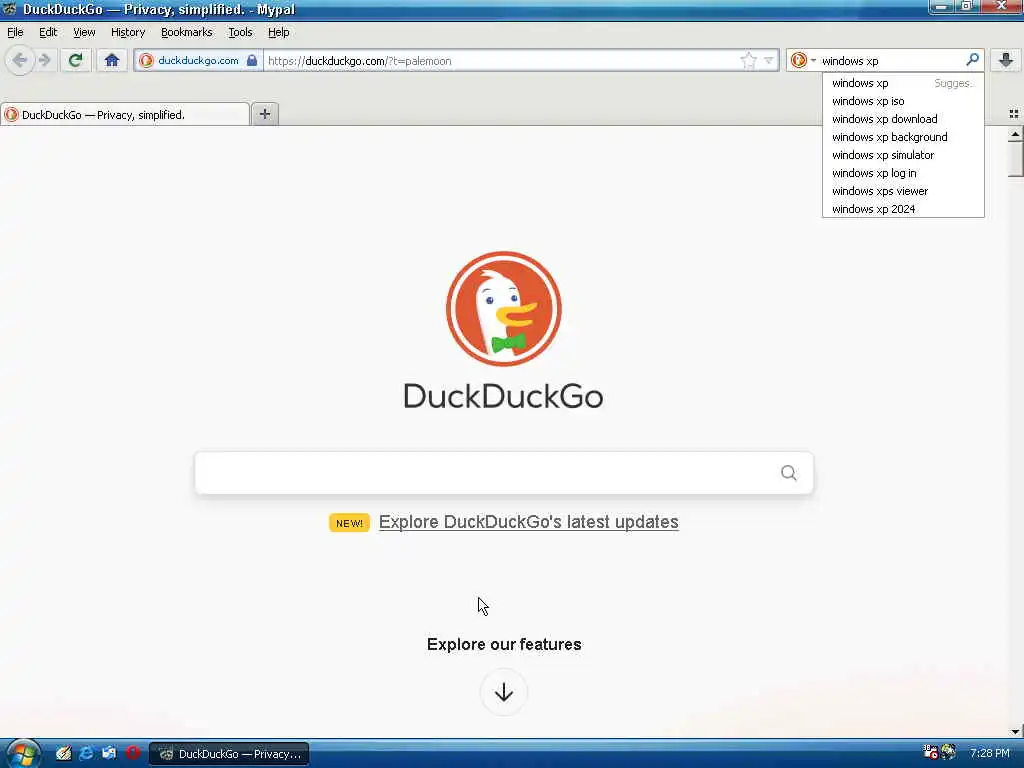Click the magnifier to search for windows xp
The image size is (1024, 768).
972,60
